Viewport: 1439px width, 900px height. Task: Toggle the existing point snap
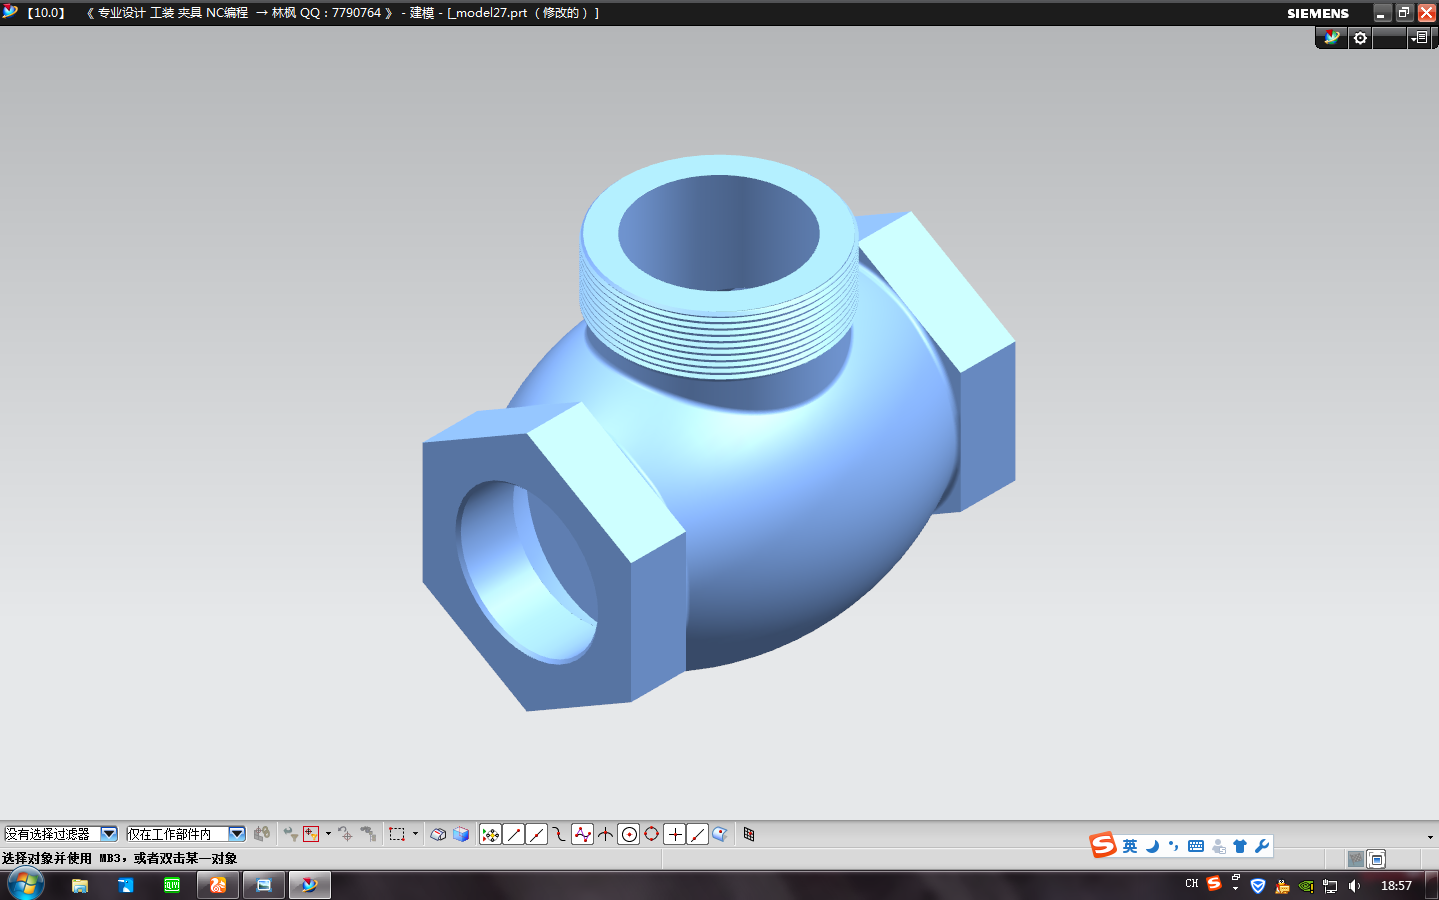pyautogui.click(x=675, y=834)
